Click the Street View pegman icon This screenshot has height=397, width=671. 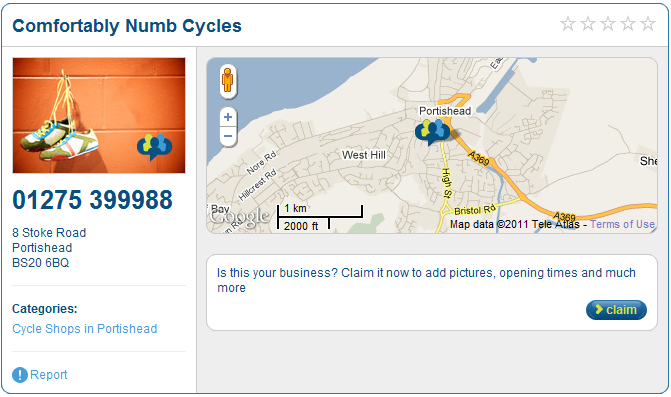coord(228,81)
